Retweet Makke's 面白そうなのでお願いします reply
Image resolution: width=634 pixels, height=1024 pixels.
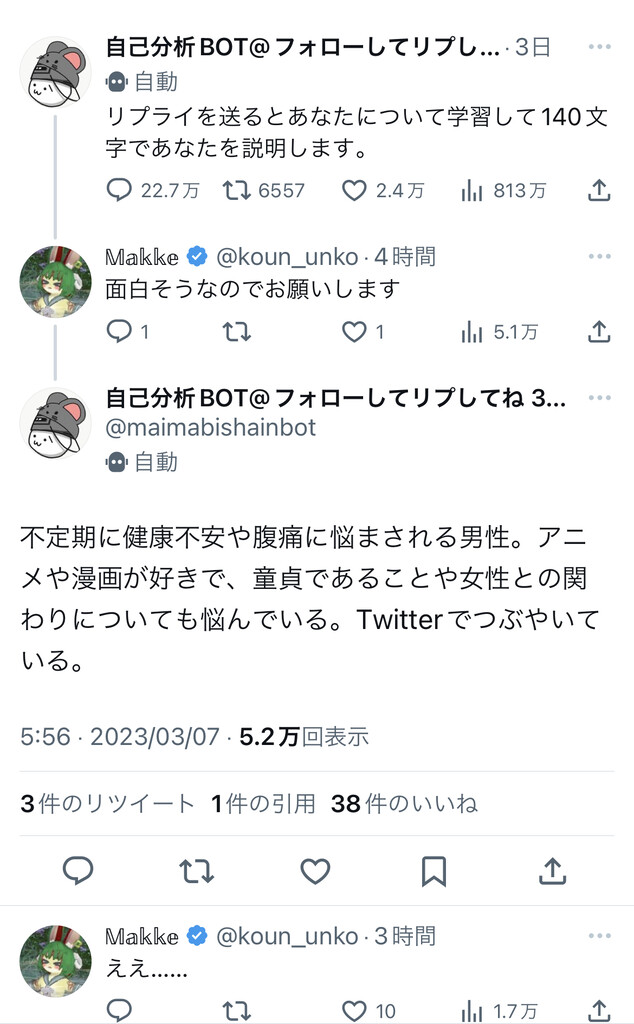point(237,332)
